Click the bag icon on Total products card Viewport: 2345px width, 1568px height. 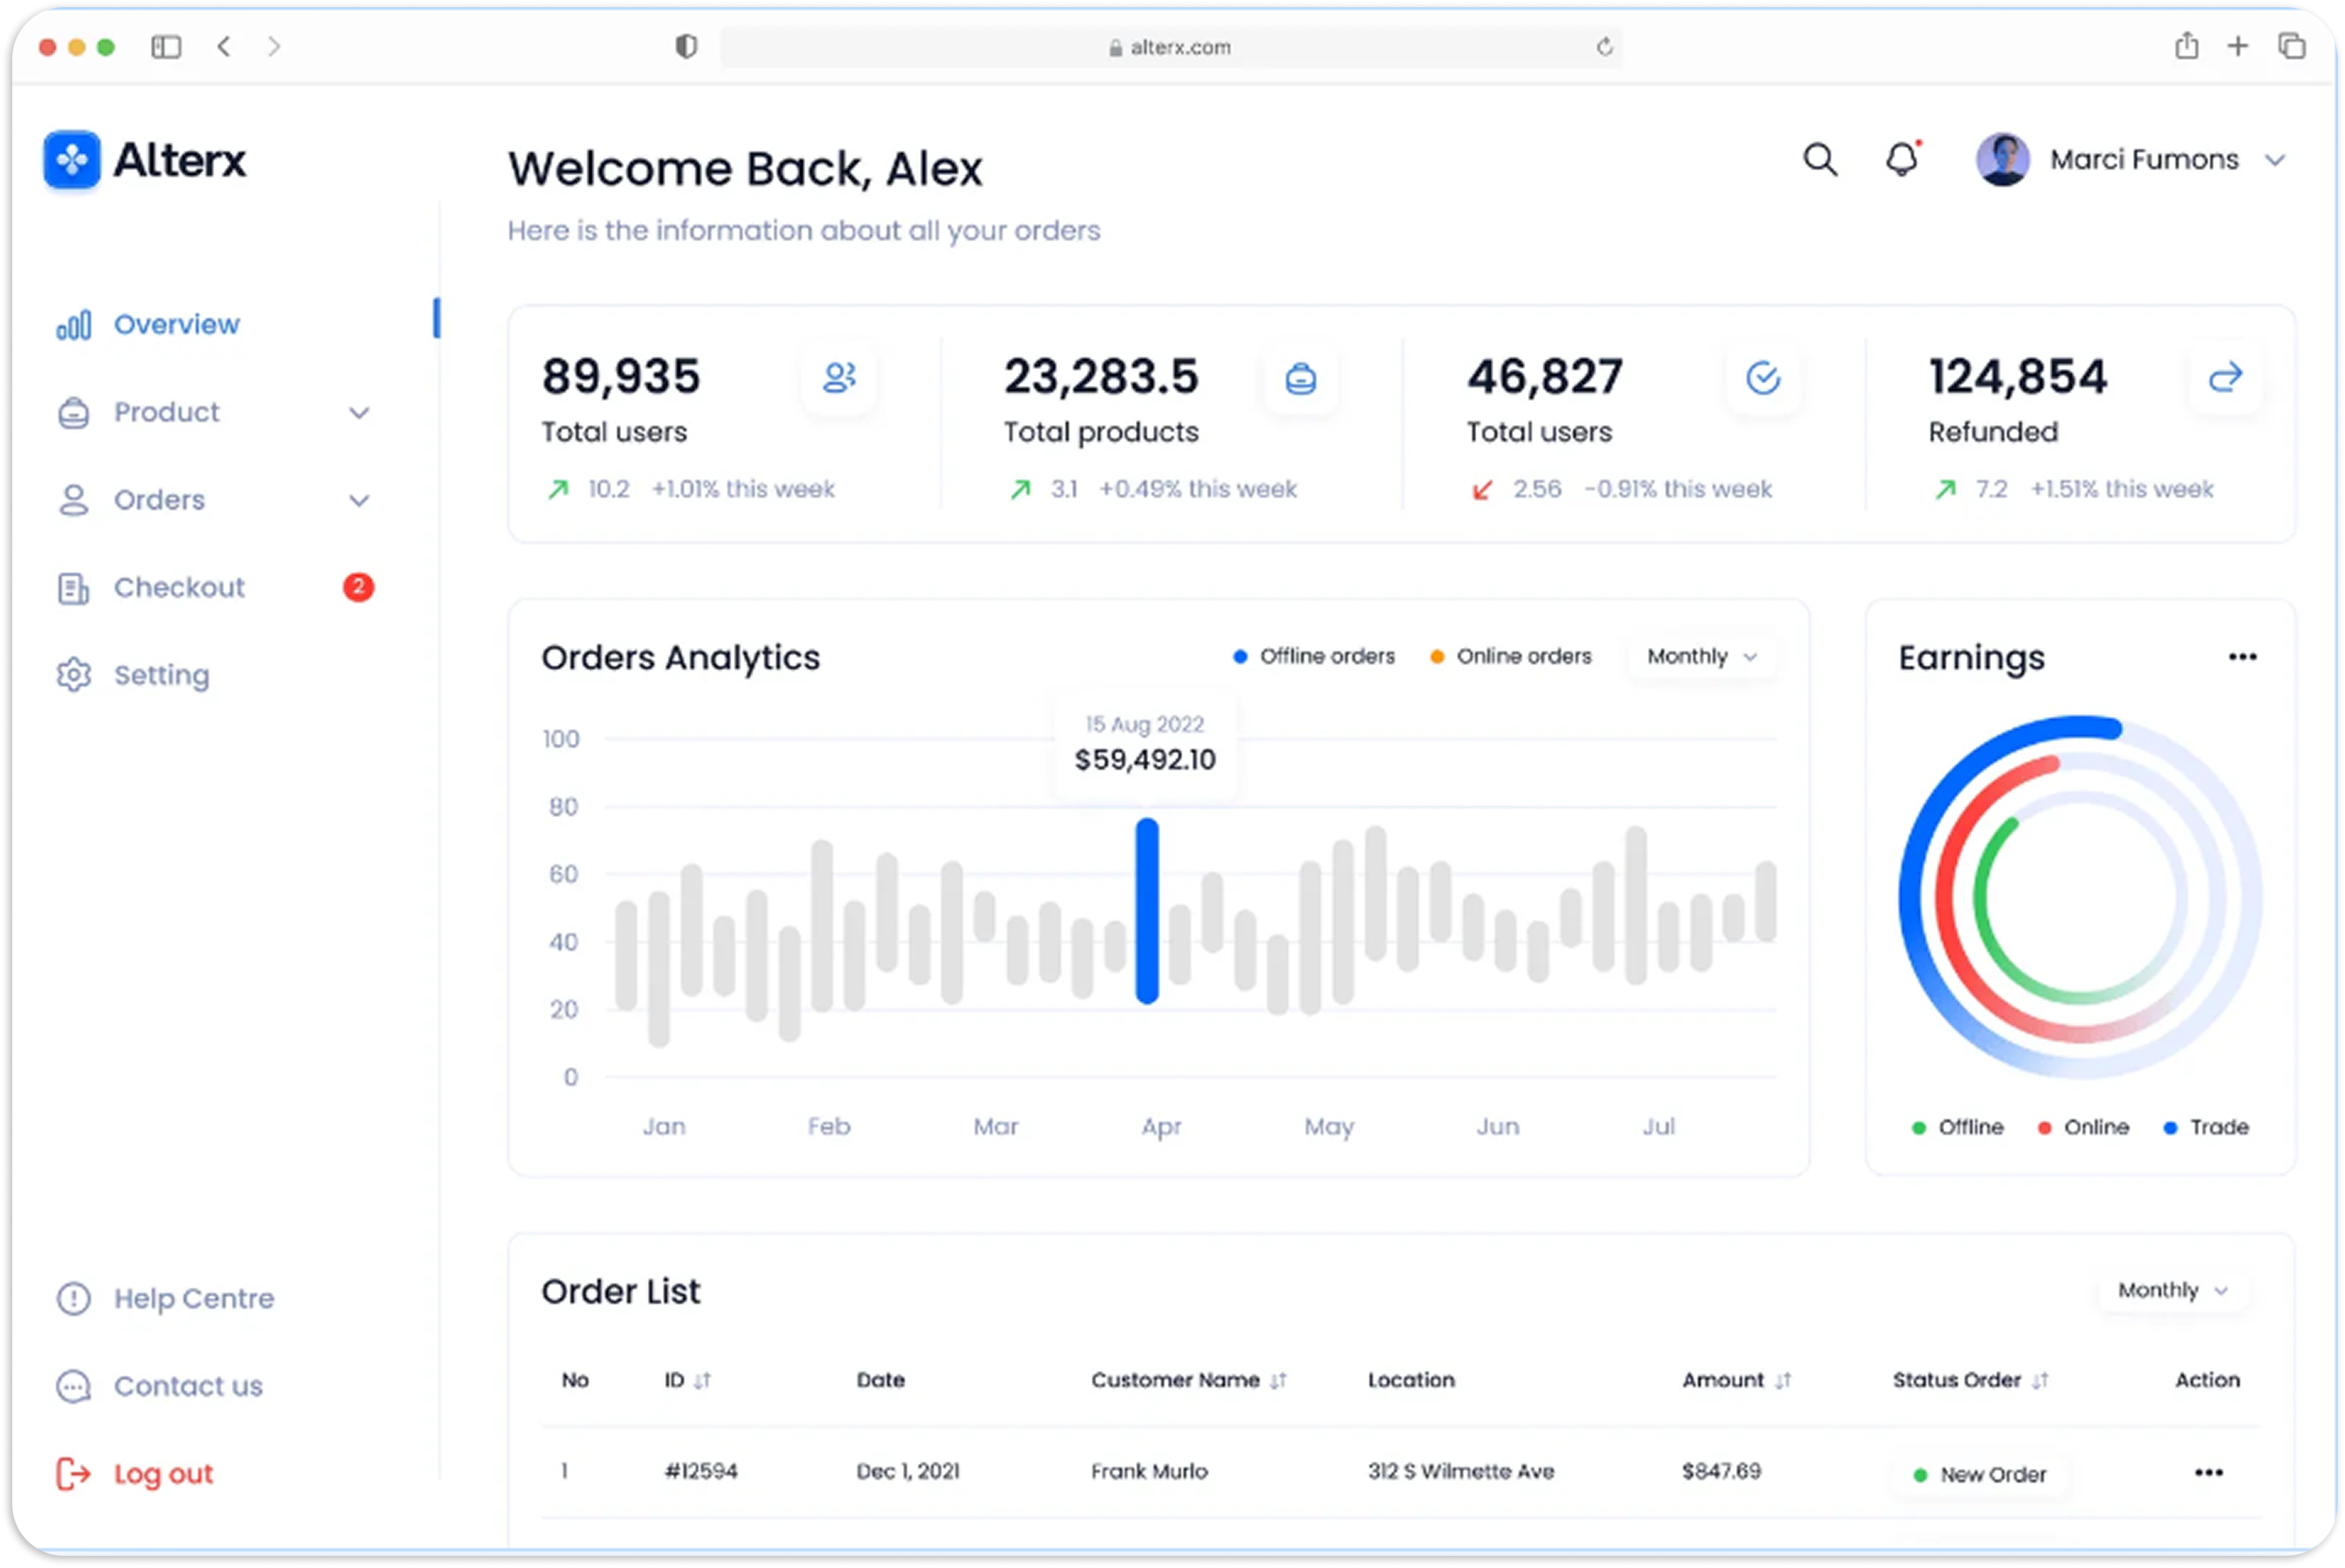(1300, 378)
